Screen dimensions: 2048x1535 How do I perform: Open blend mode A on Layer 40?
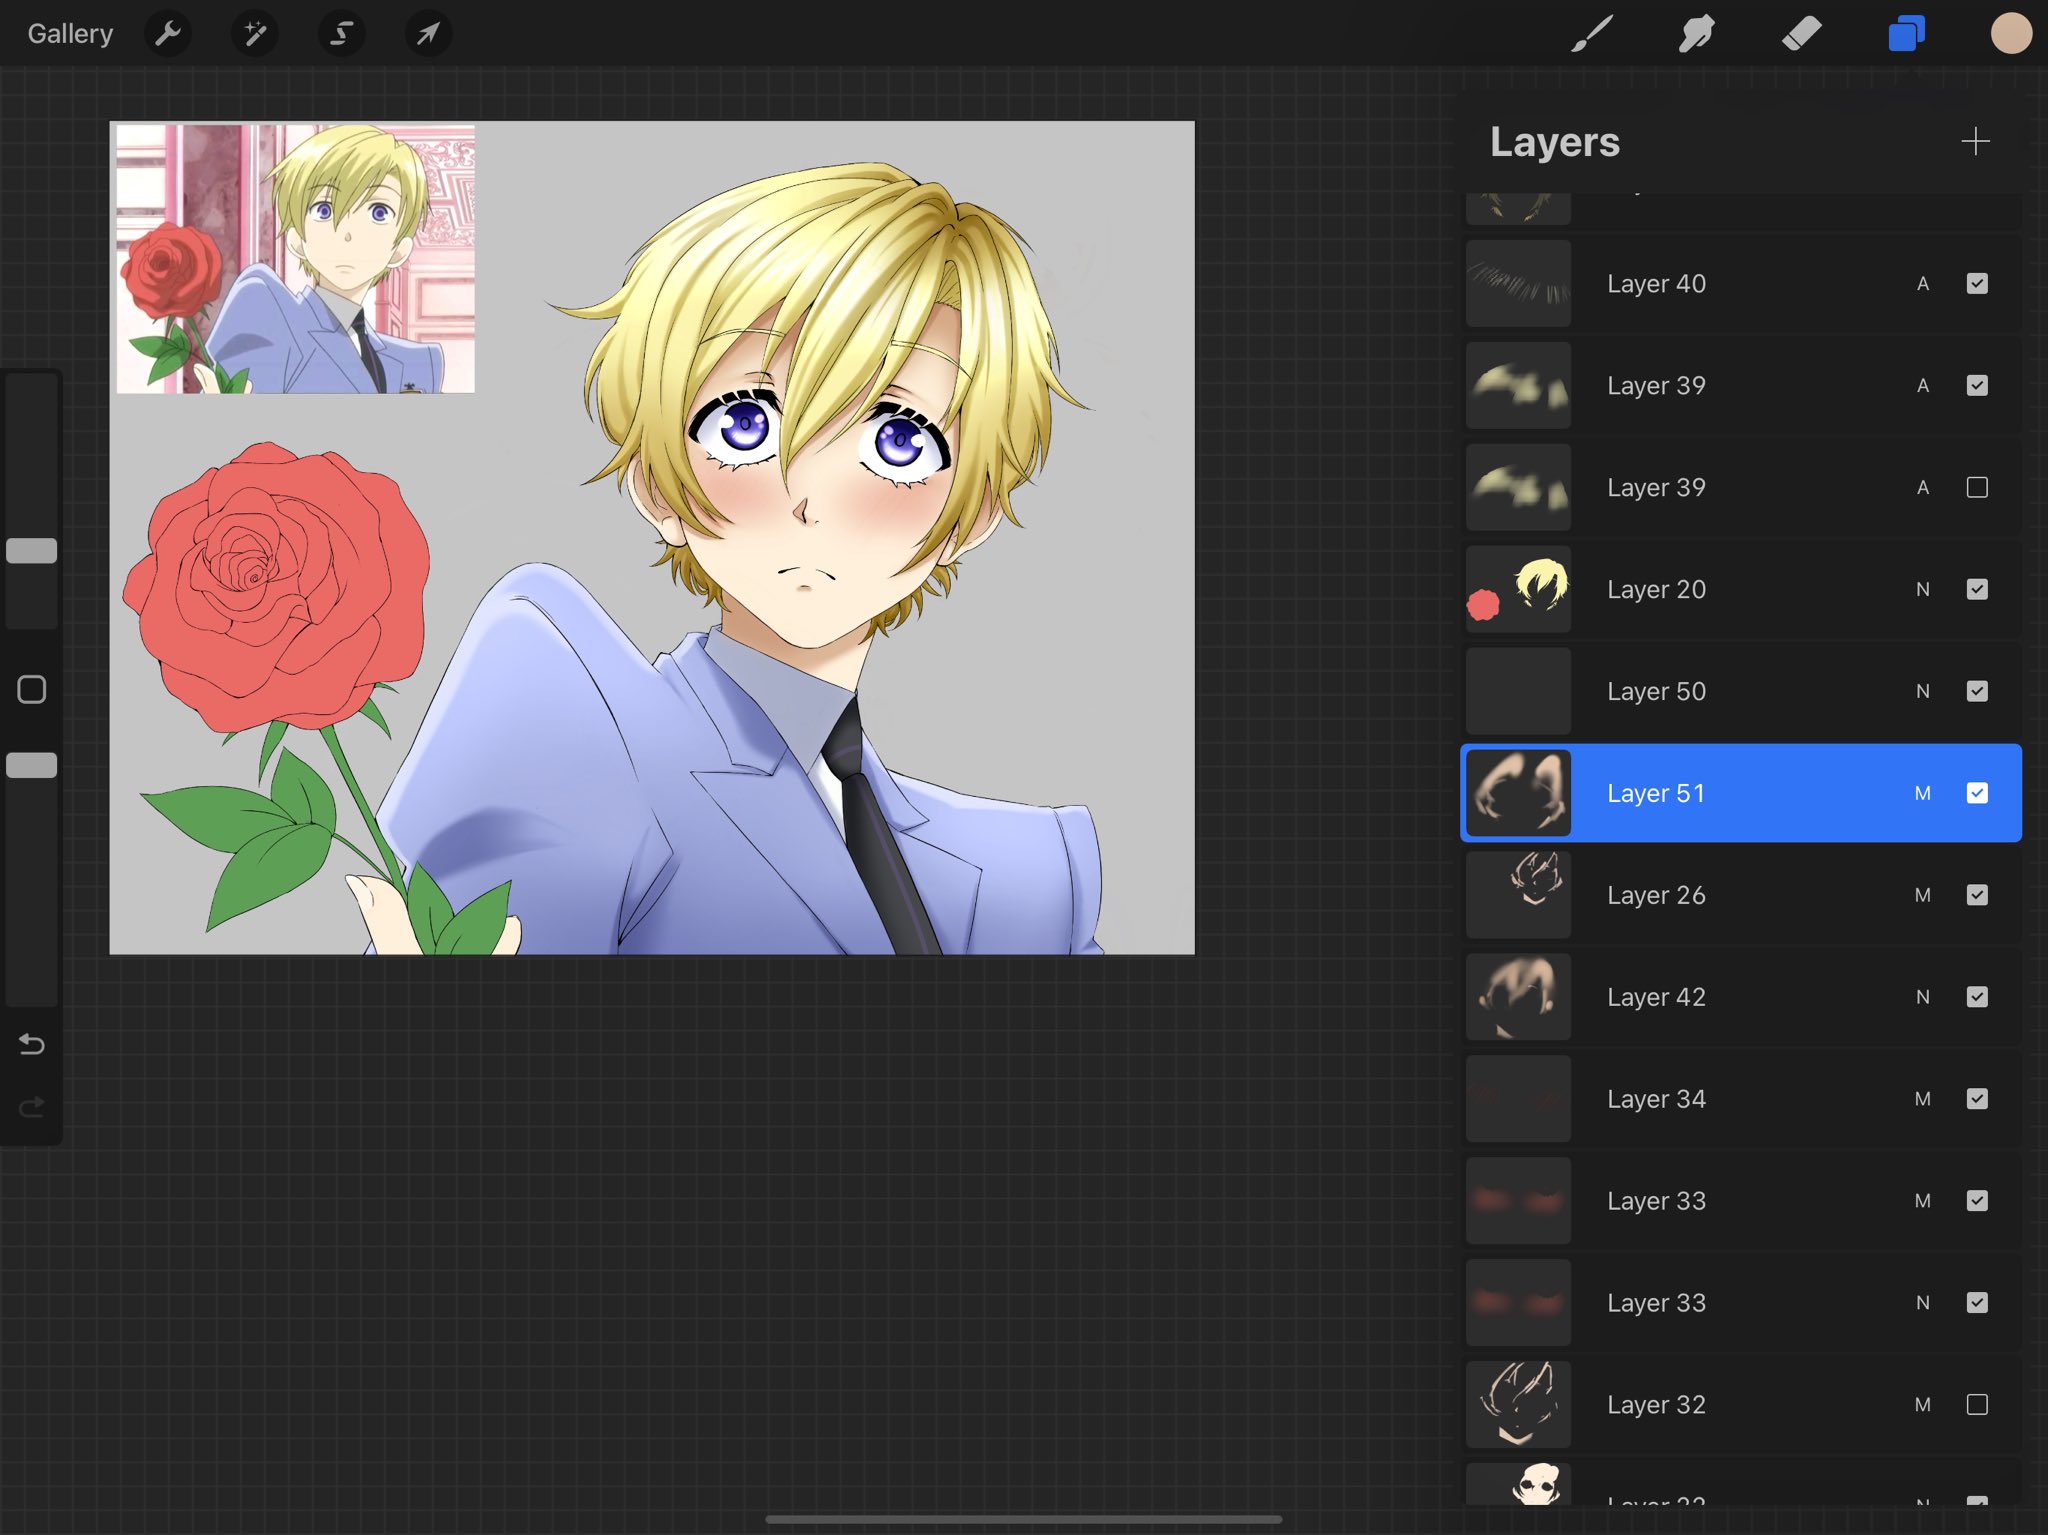pyautogui.click(x=1922, y=284)
